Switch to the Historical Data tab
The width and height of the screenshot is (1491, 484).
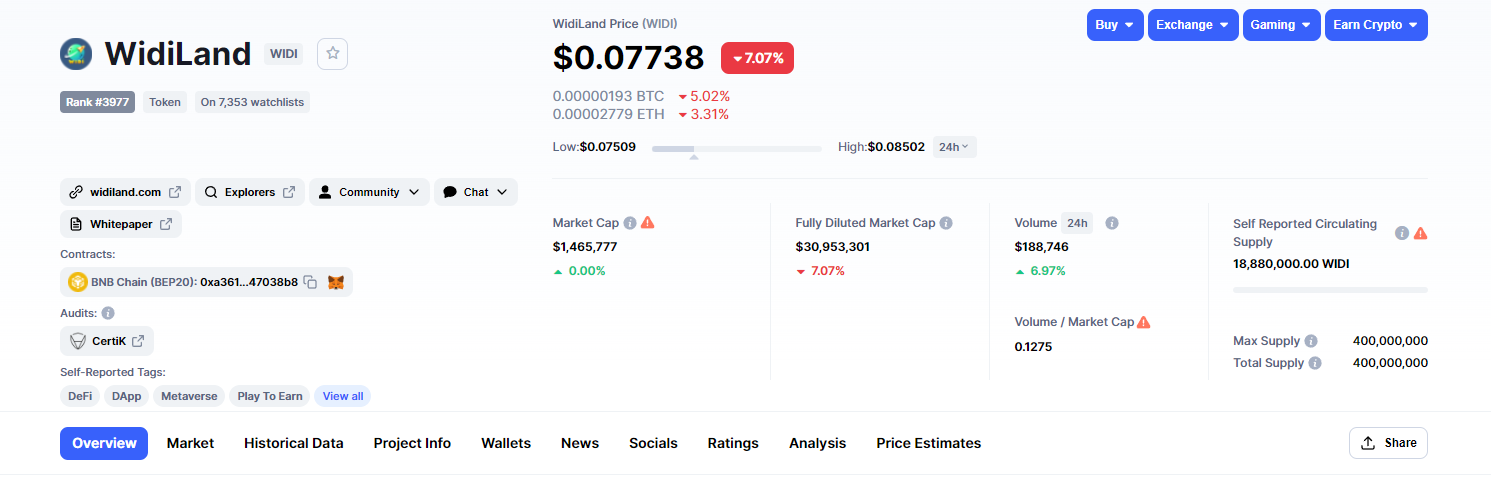click(x=294, y=443)
